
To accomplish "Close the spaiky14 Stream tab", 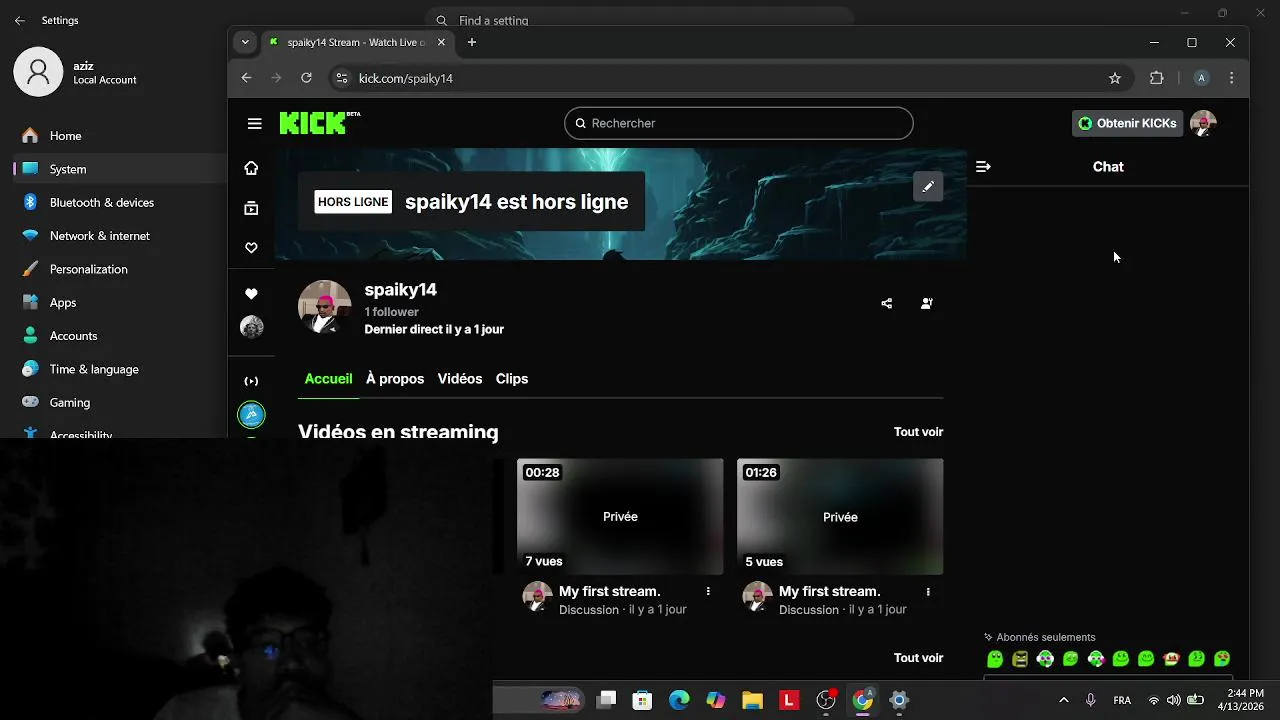I will pyautogui.click(x=441, y=42).
